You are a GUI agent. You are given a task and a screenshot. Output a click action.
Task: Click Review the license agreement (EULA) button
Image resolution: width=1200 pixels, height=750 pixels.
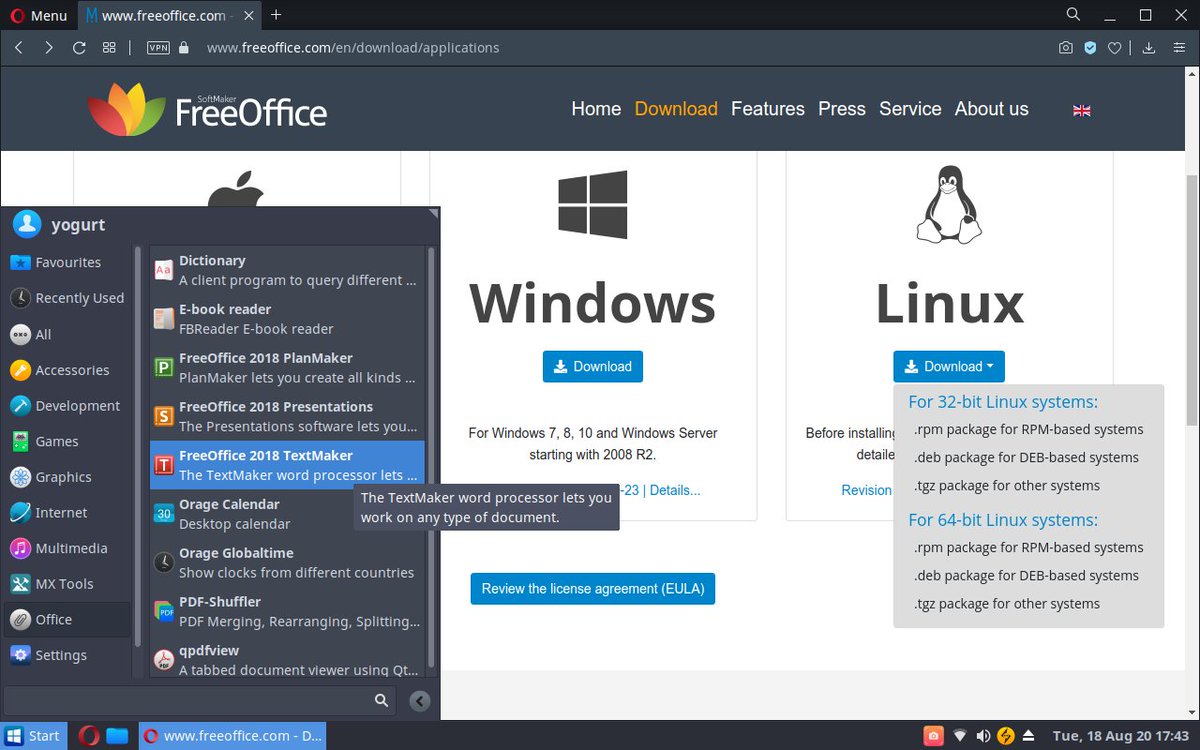(593, 589)
